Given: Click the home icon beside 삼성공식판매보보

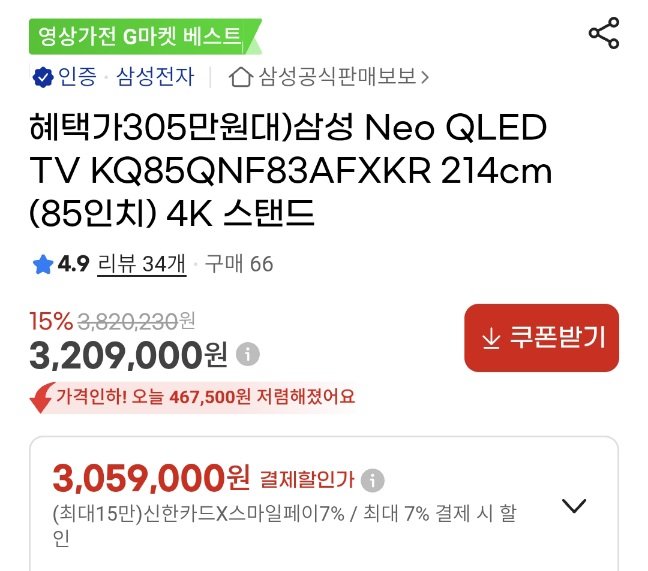Looking at the screenshot, I should [240, 77].
